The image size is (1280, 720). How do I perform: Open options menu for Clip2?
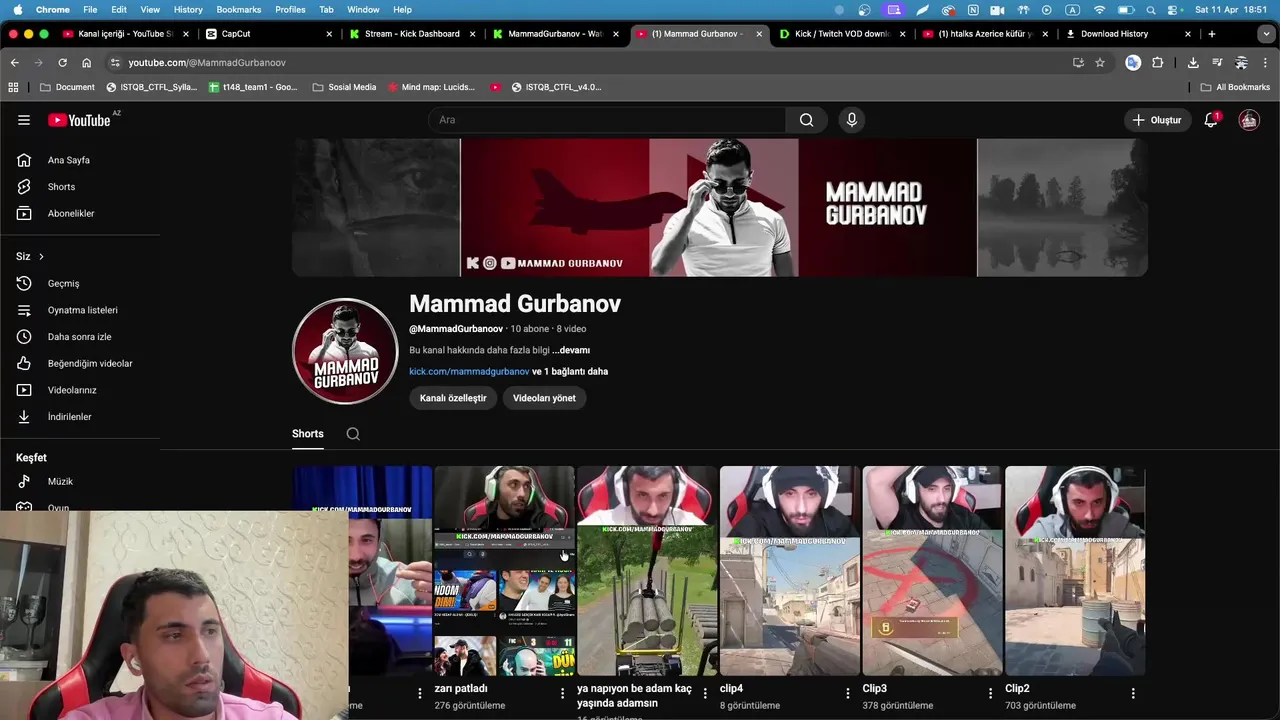coord(1133,693)
